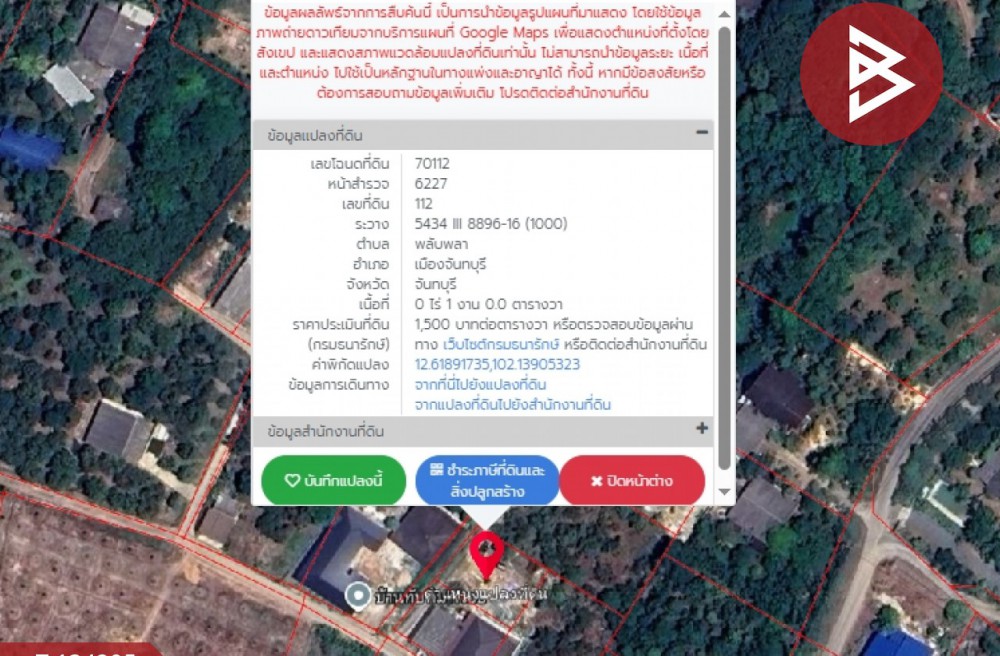
Task: Click the QR icon on blue button
Action: pyautogui.click(x=436, y=470)
